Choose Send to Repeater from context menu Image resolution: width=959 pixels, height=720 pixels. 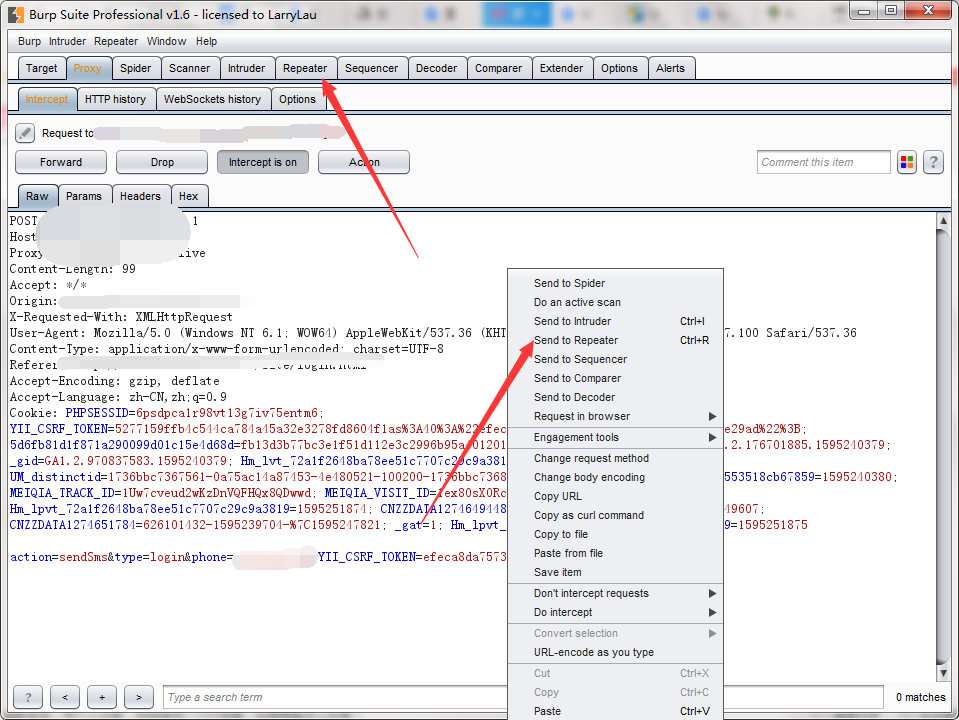pos(615,340)
